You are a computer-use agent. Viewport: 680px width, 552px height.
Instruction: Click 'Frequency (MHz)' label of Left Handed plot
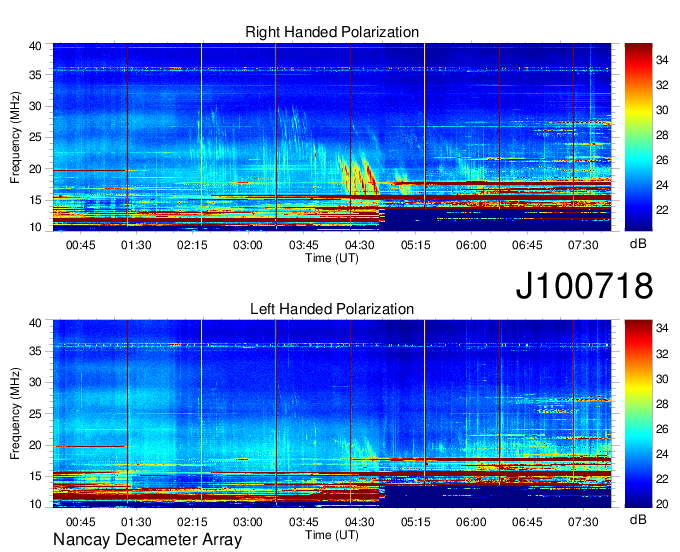(15, 414)
